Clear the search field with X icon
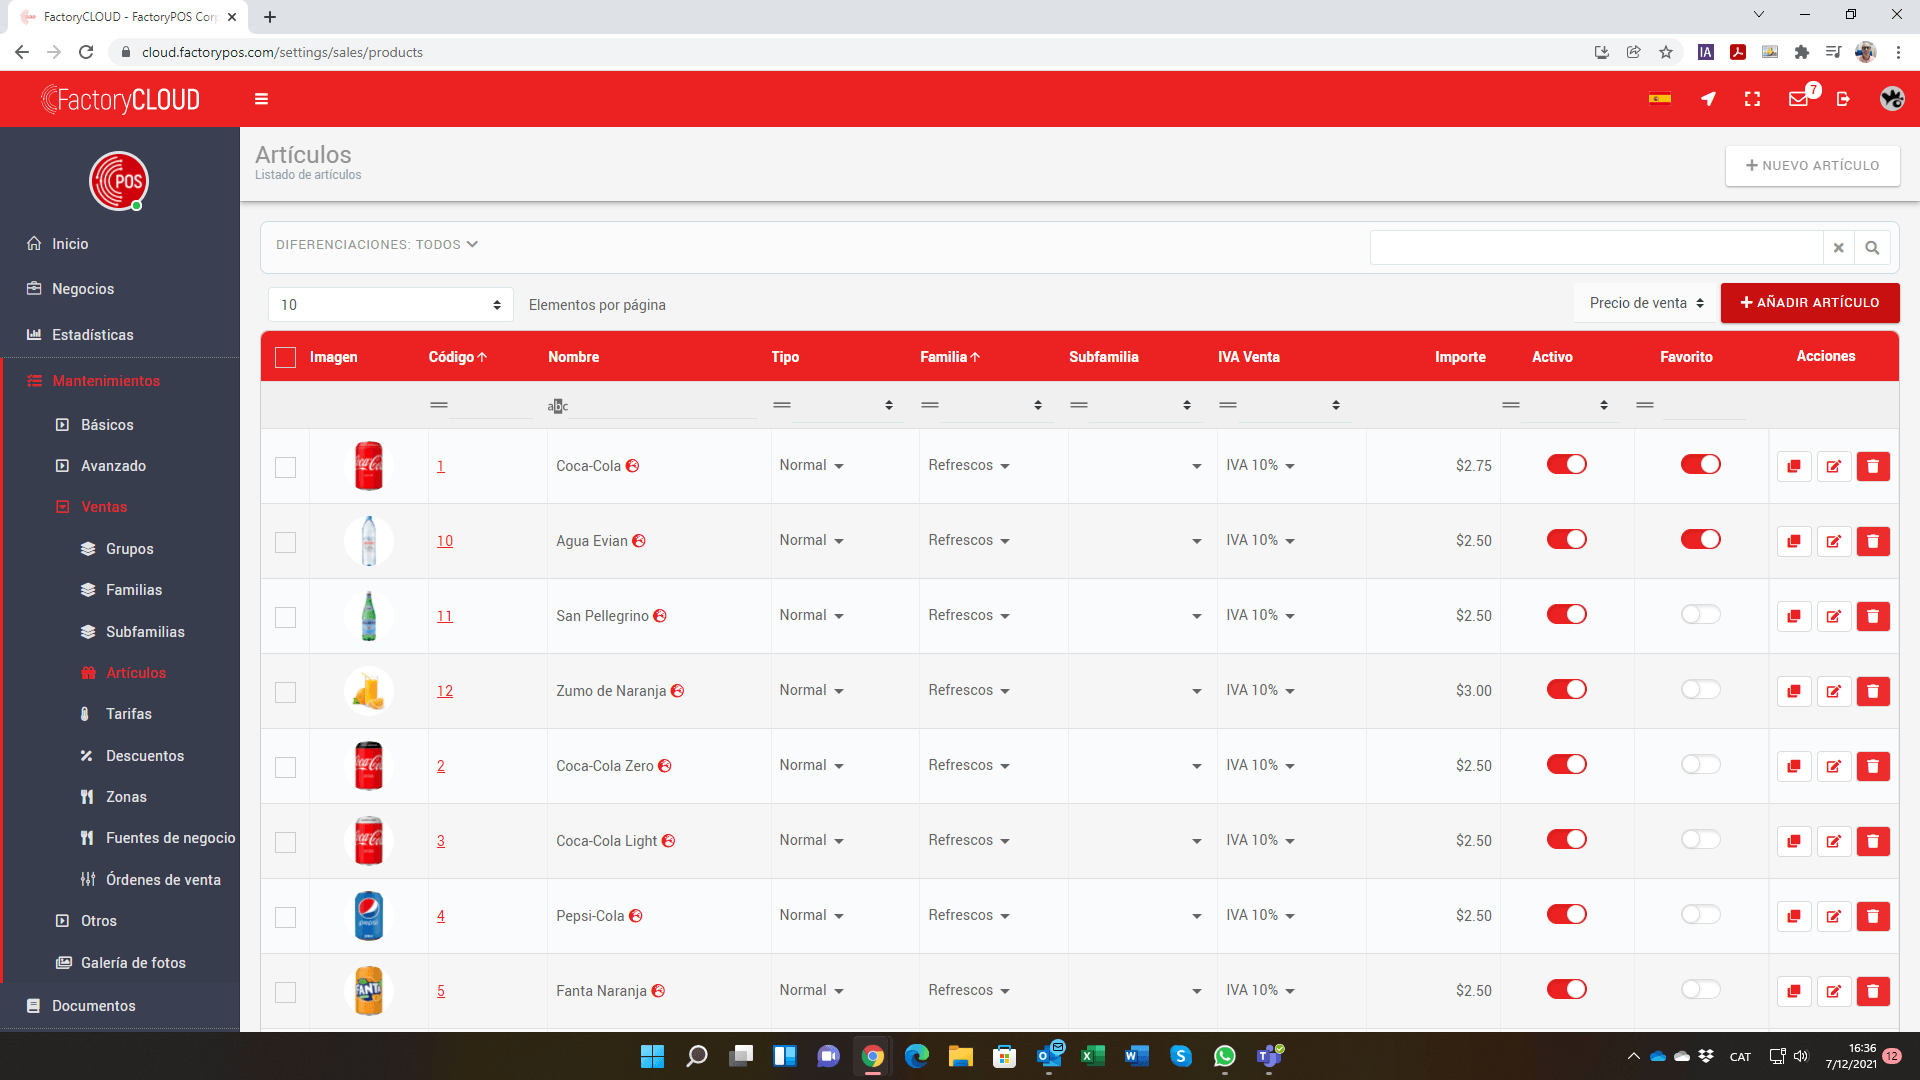Image resolution: width=1920 pixels, height=1080 pixels. [1838, 248]
